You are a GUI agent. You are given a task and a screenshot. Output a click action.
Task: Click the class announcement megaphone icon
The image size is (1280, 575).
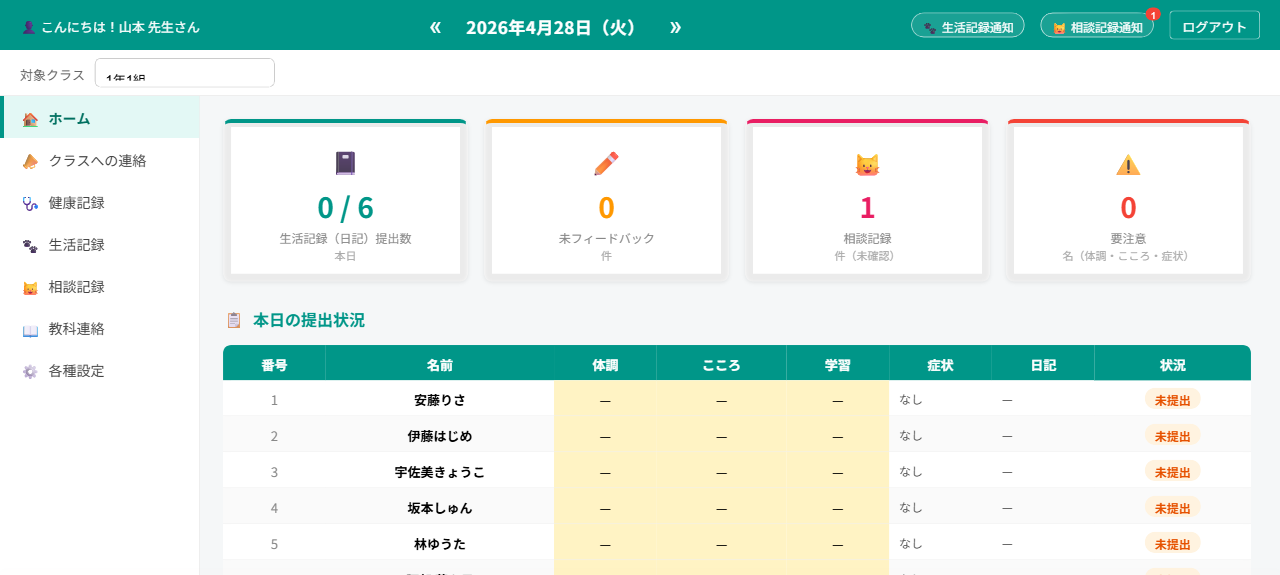click(30, 161)
